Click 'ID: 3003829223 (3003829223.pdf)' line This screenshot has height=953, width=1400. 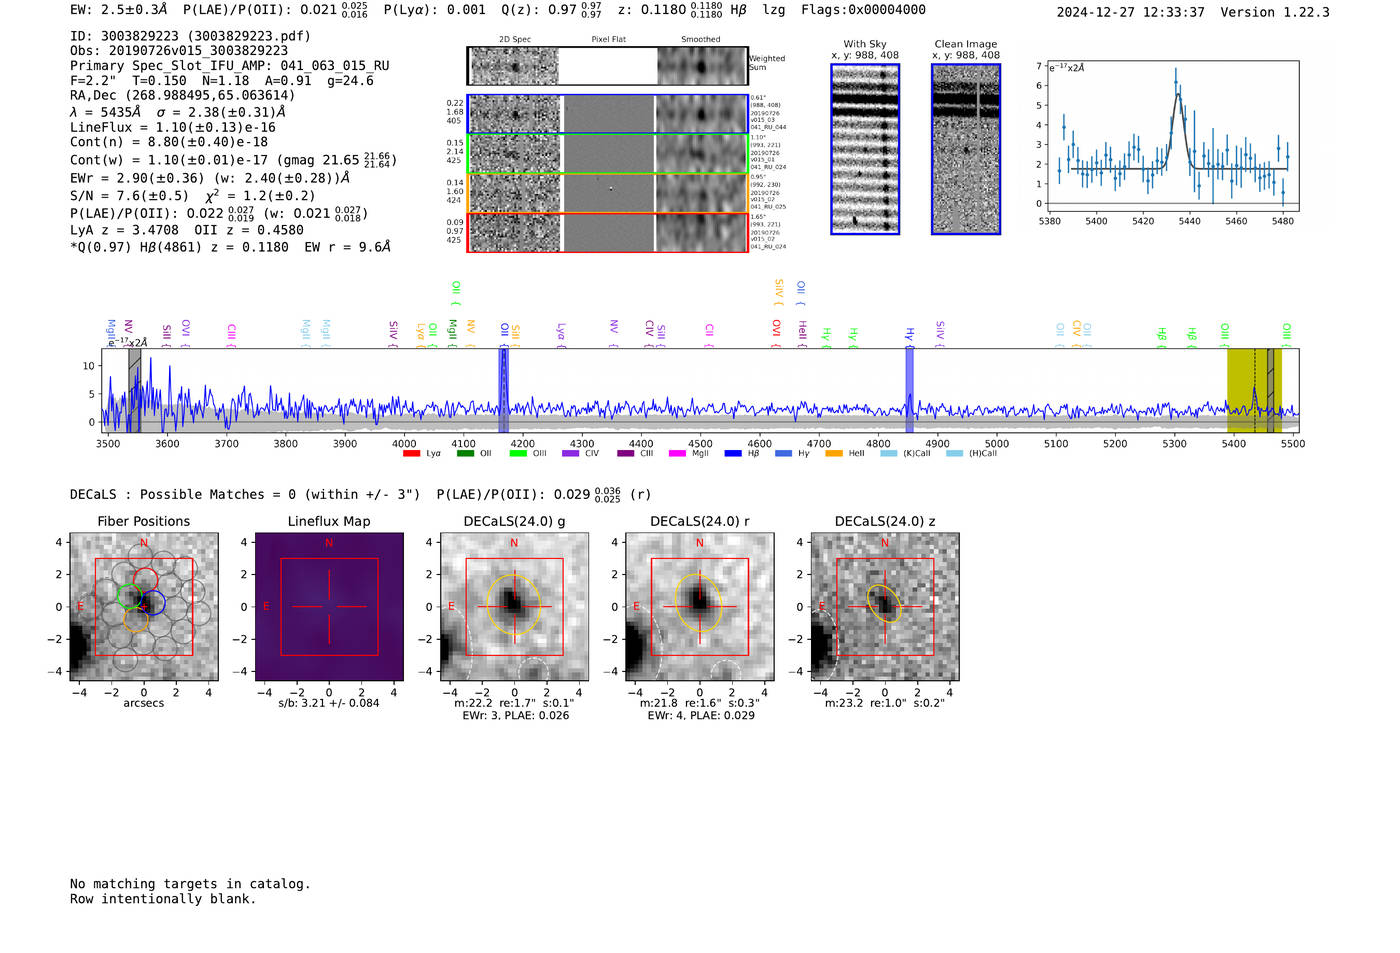pos(190,36)
